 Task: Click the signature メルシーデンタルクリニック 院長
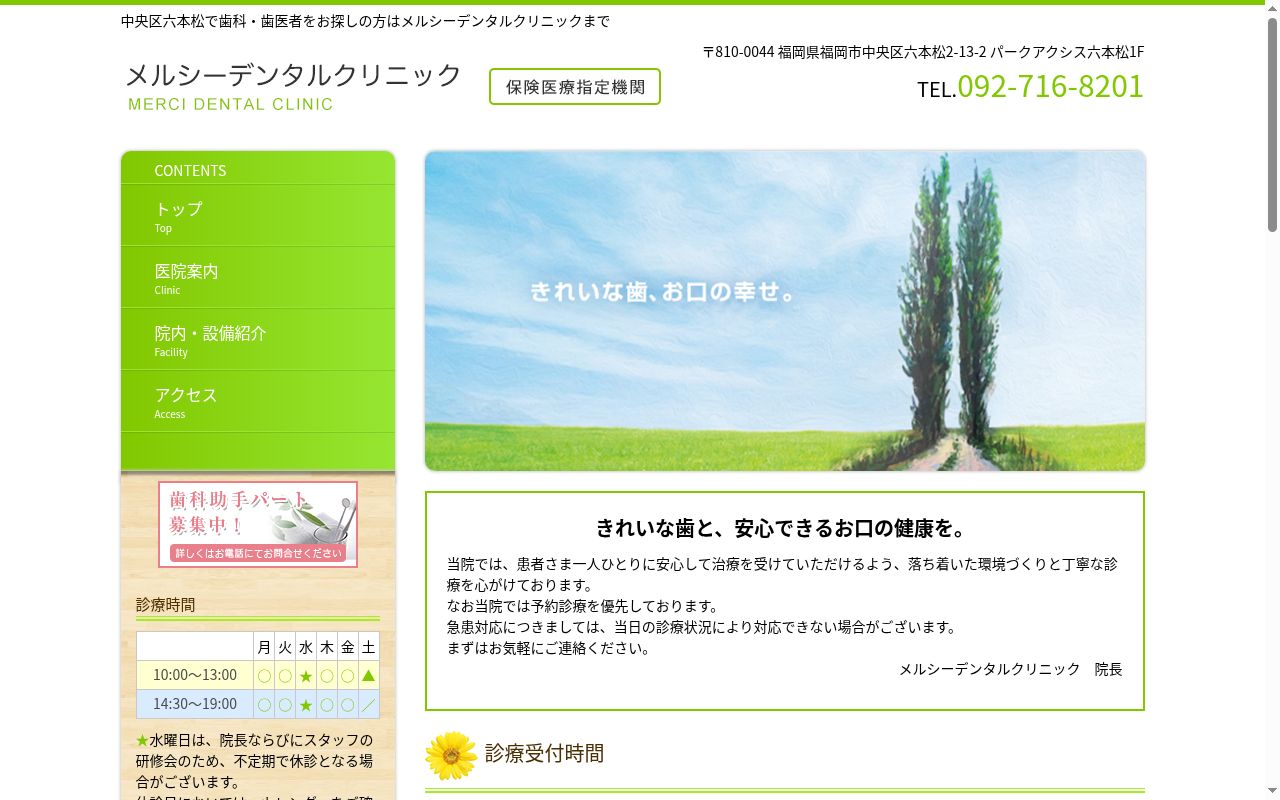[x=1010, y=669]
